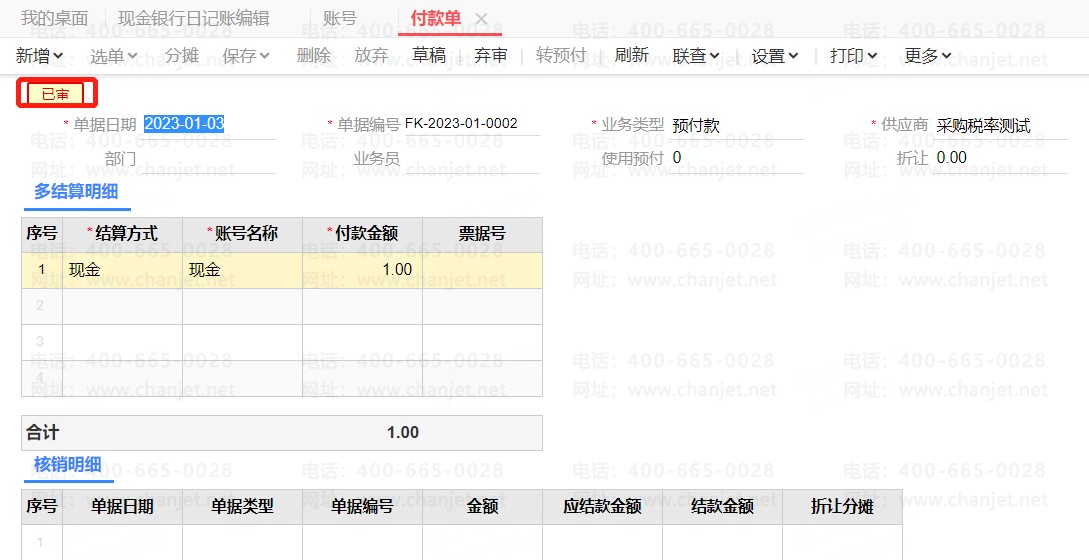Click 刷新 to refresh
The height and width of the screenshot is (560, 1089).
point(631,55)
